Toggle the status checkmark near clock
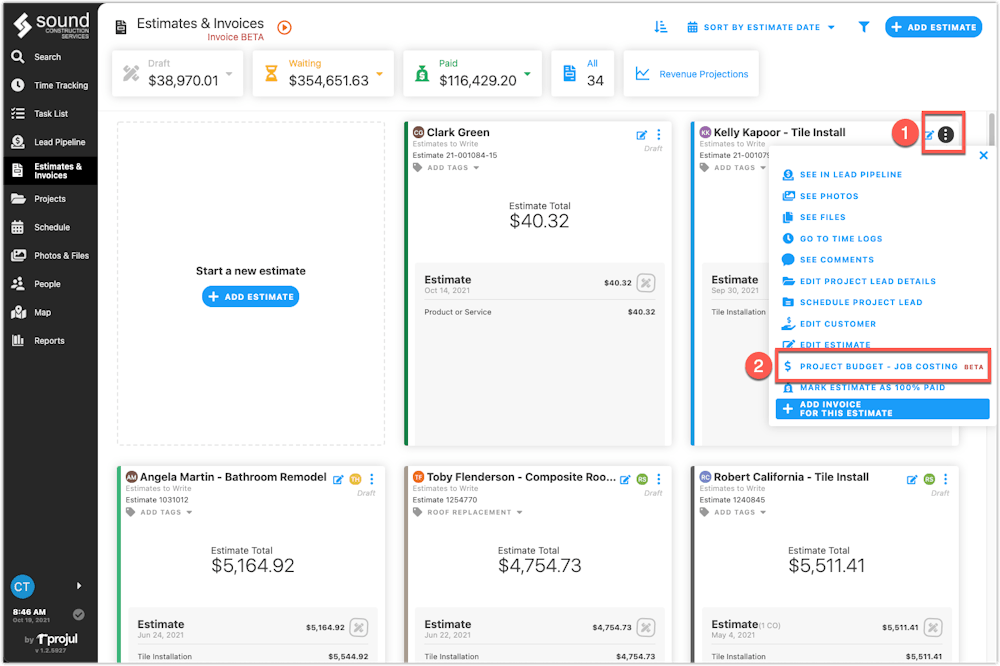The width and height of the screenshot is (1000, 666). 78,614
